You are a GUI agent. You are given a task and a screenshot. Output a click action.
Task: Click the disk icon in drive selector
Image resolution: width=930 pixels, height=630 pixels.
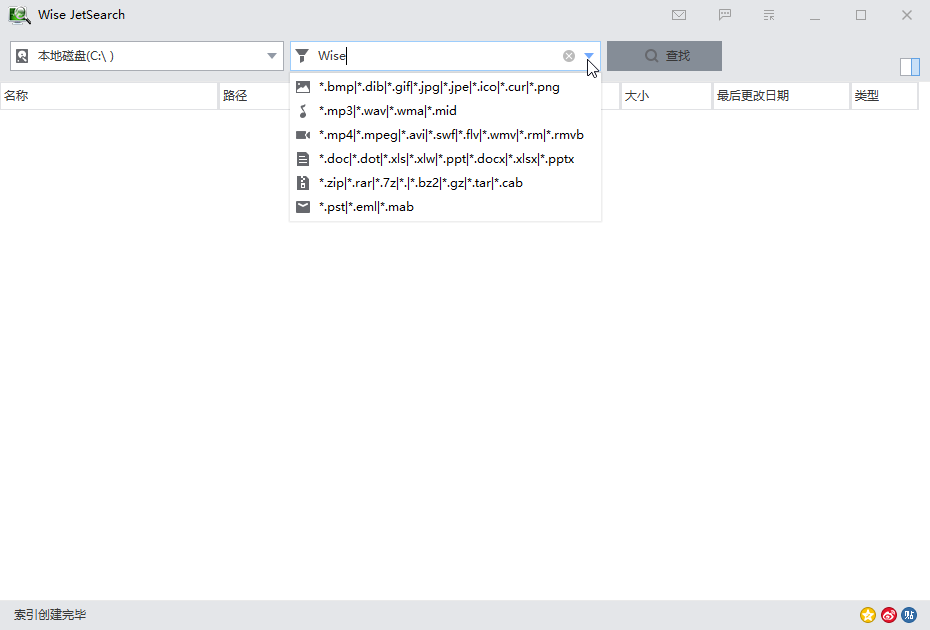[x=22, y=56]
